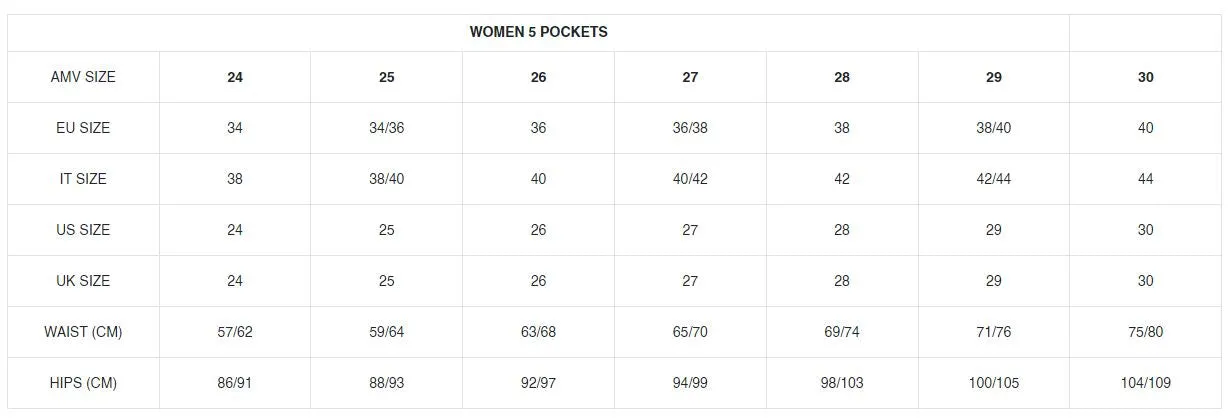Click the hips 92/97 cell
This screenshot has width=1232, height=418.
(538, 383)
